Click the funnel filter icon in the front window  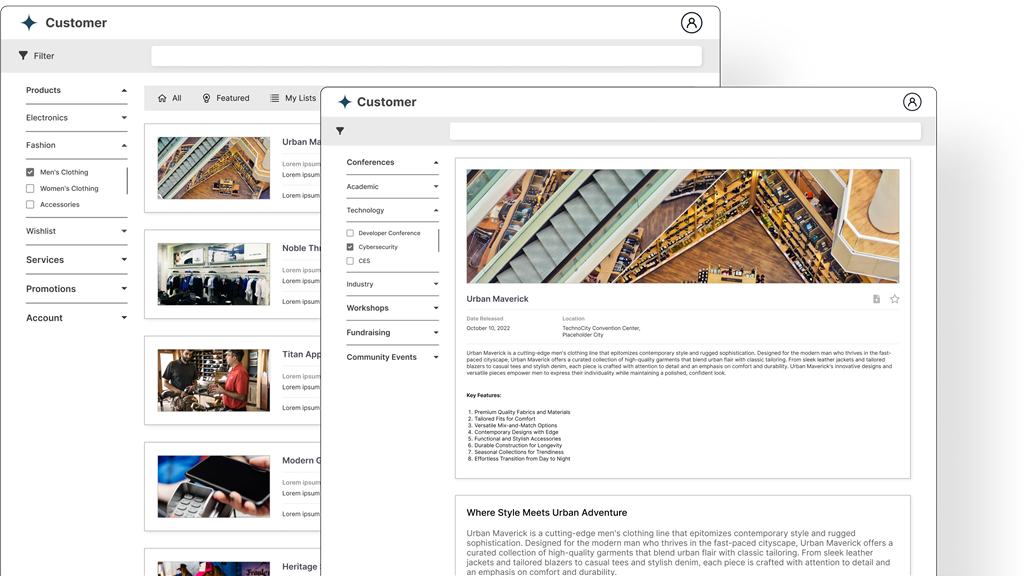click(x=340, y=131)
